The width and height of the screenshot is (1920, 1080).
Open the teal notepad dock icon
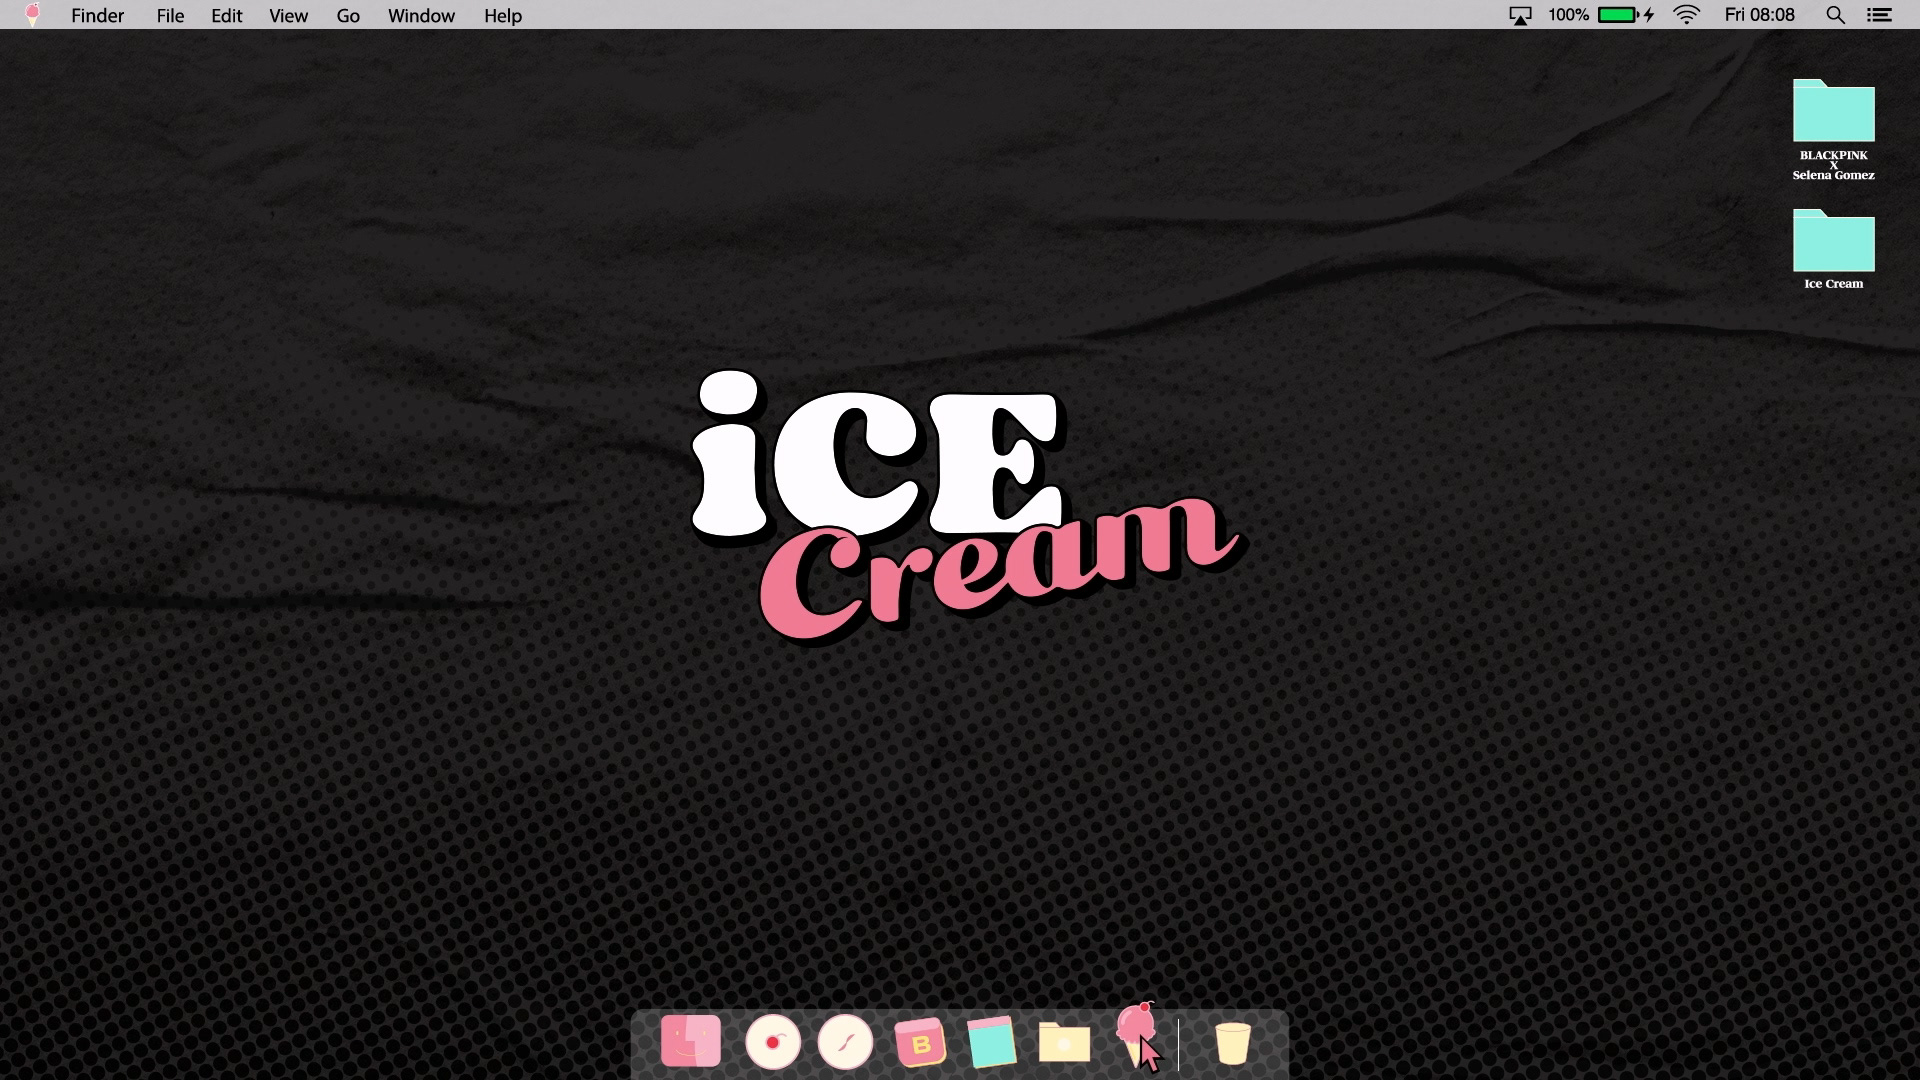[x=991, y=1042]
